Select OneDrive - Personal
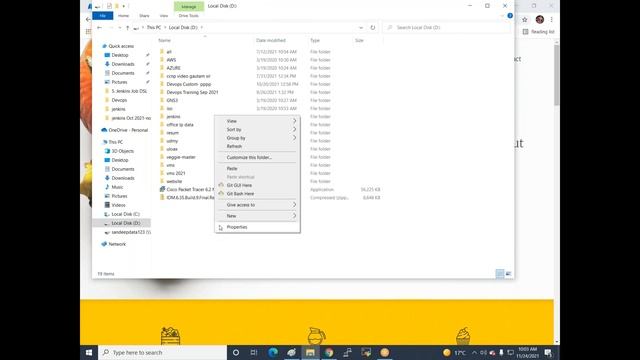 coord(128,130)
